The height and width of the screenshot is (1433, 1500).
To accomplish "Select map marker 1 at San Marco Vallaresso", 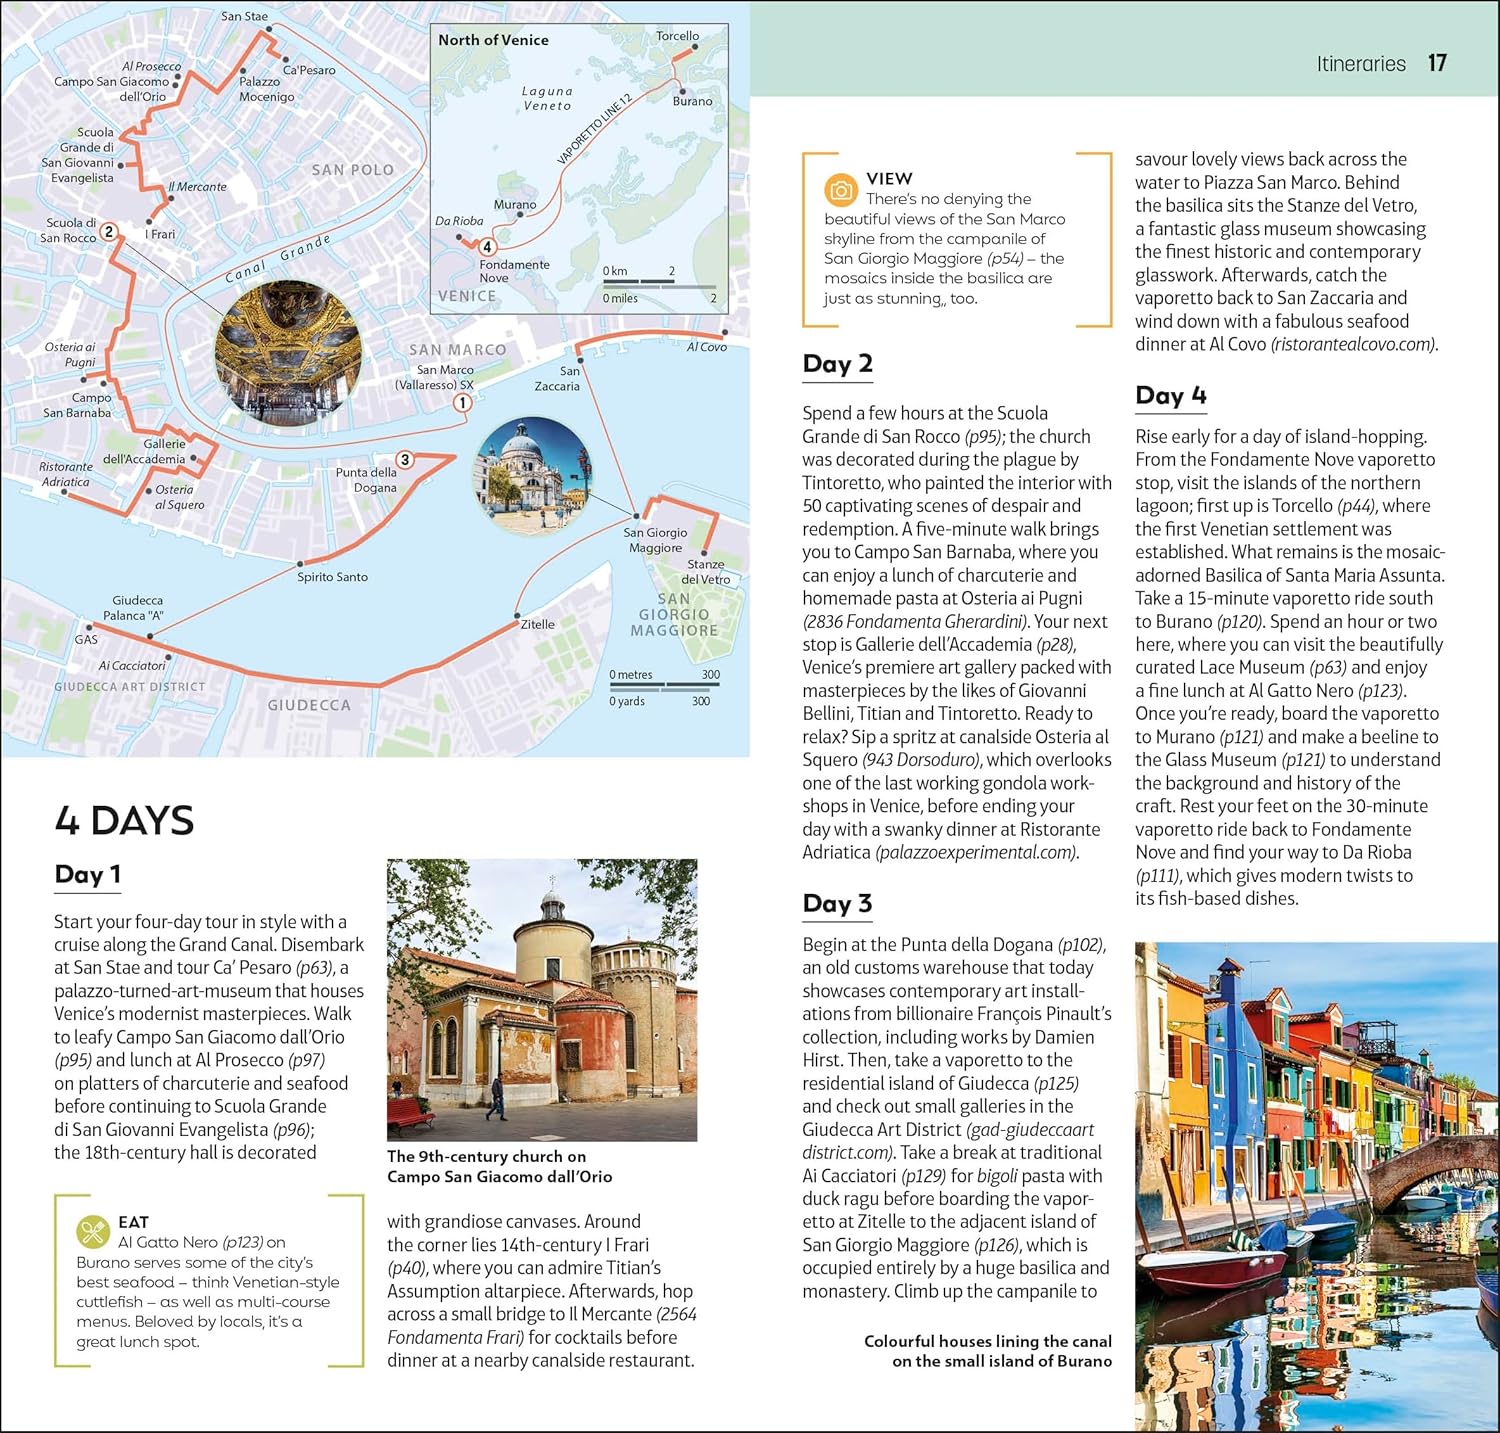I will click(462, 403).
